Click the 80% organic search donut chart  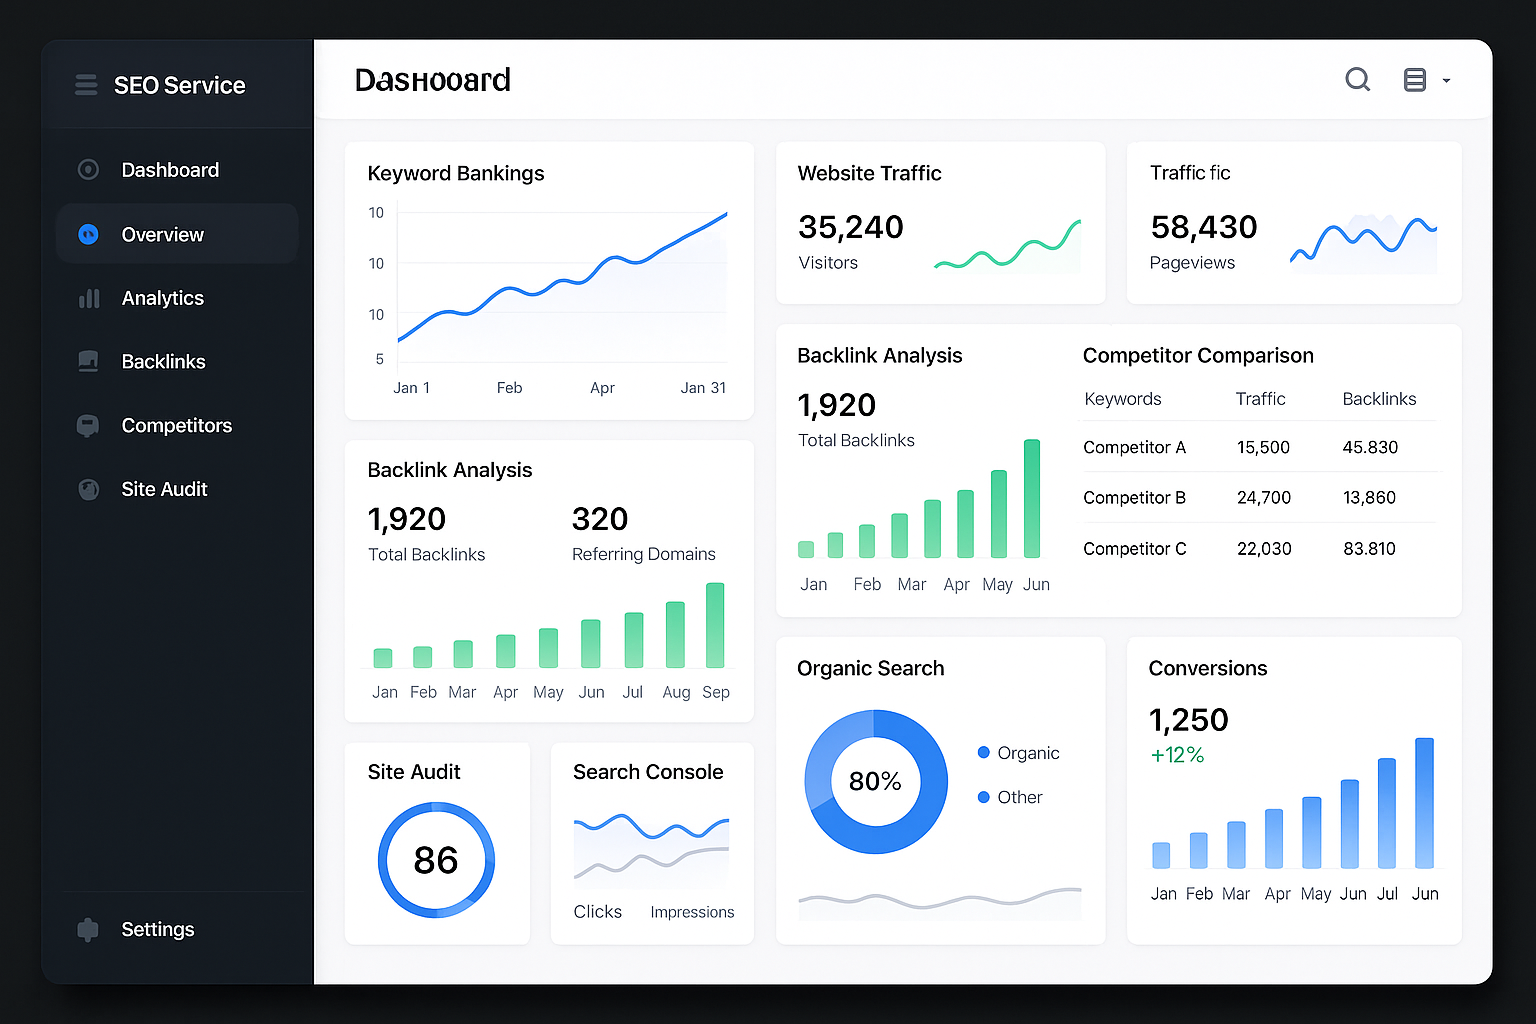coord(875,781)
